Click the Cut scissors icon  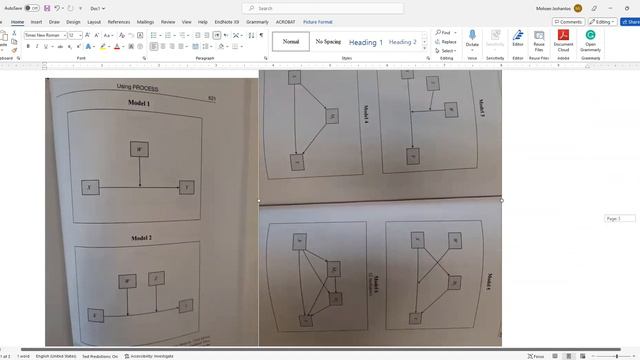point(14,33)
